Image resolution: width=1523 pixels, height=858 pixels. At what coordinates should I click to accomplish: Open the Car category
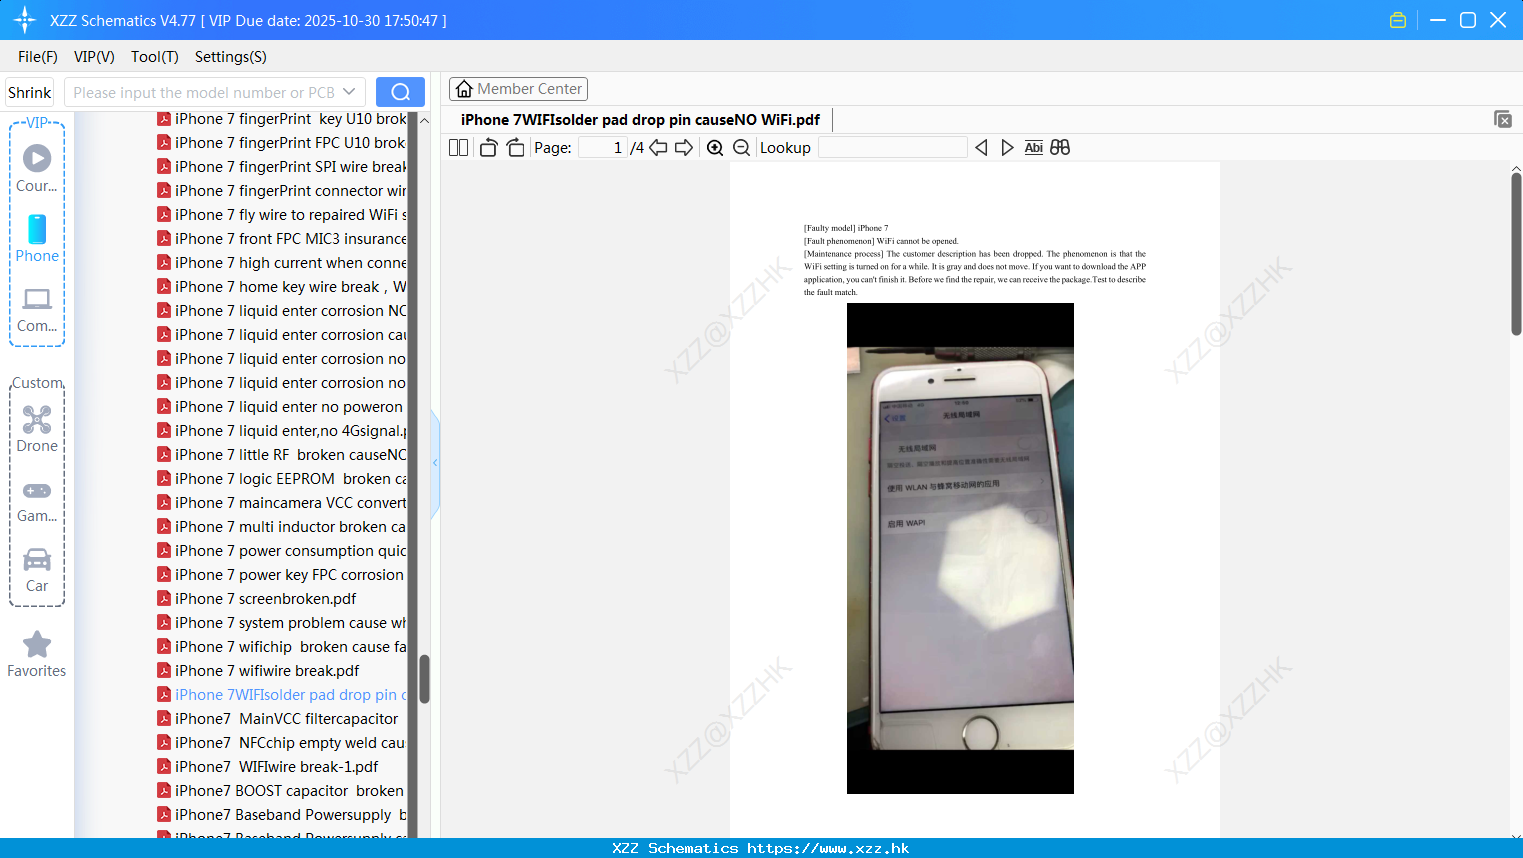click(37, 570)
